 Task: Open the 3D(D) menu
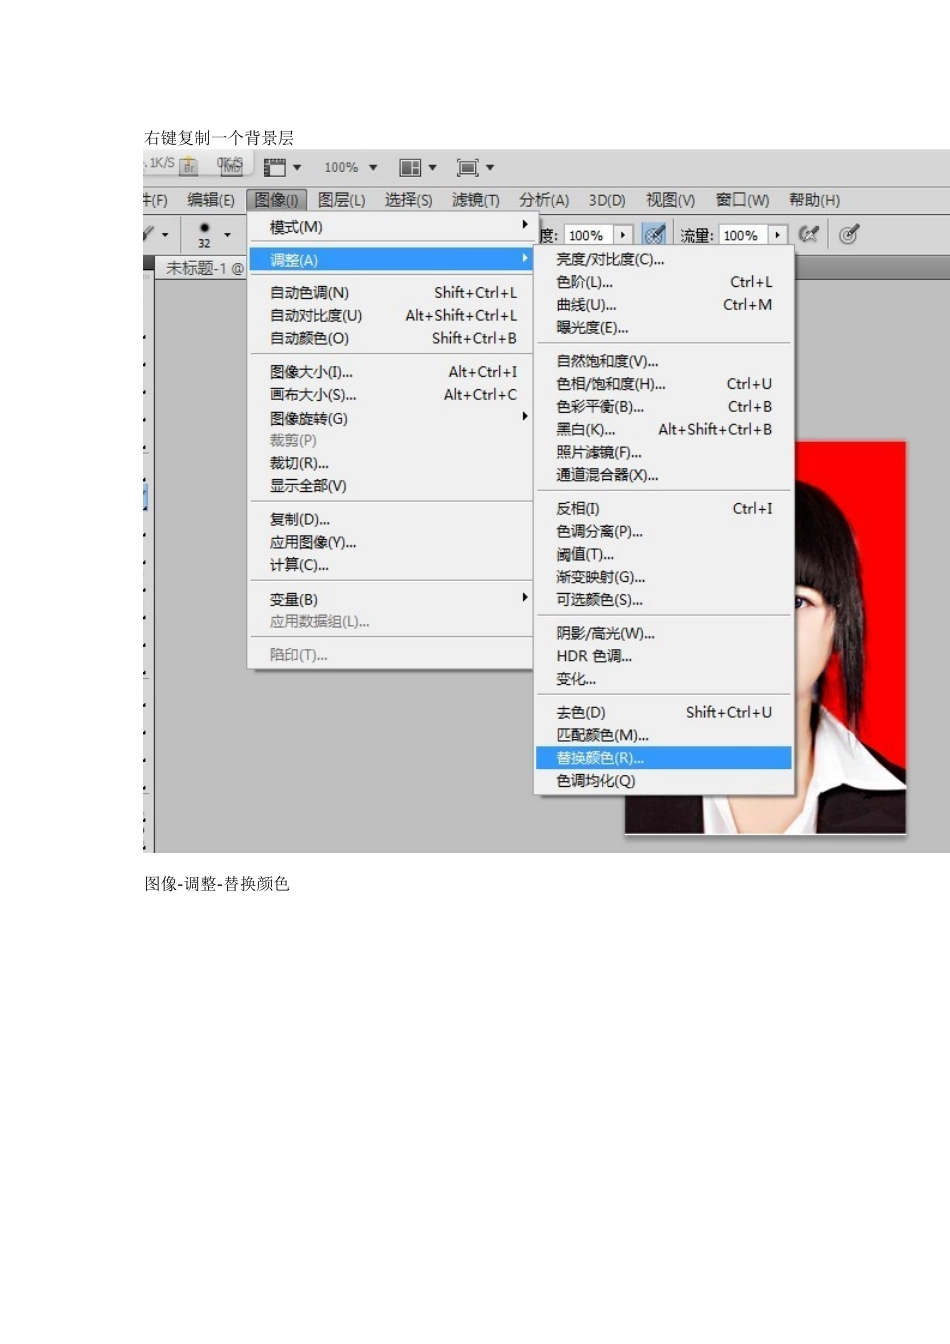pyautogui.click(x=607, y=200)
